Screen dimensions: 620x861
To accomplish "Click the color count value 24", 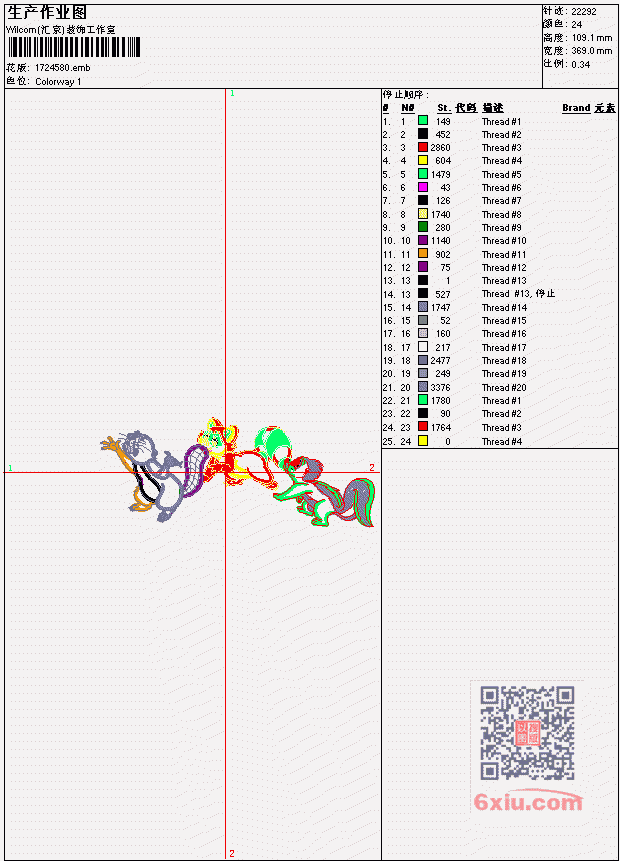I will [577, 25].
